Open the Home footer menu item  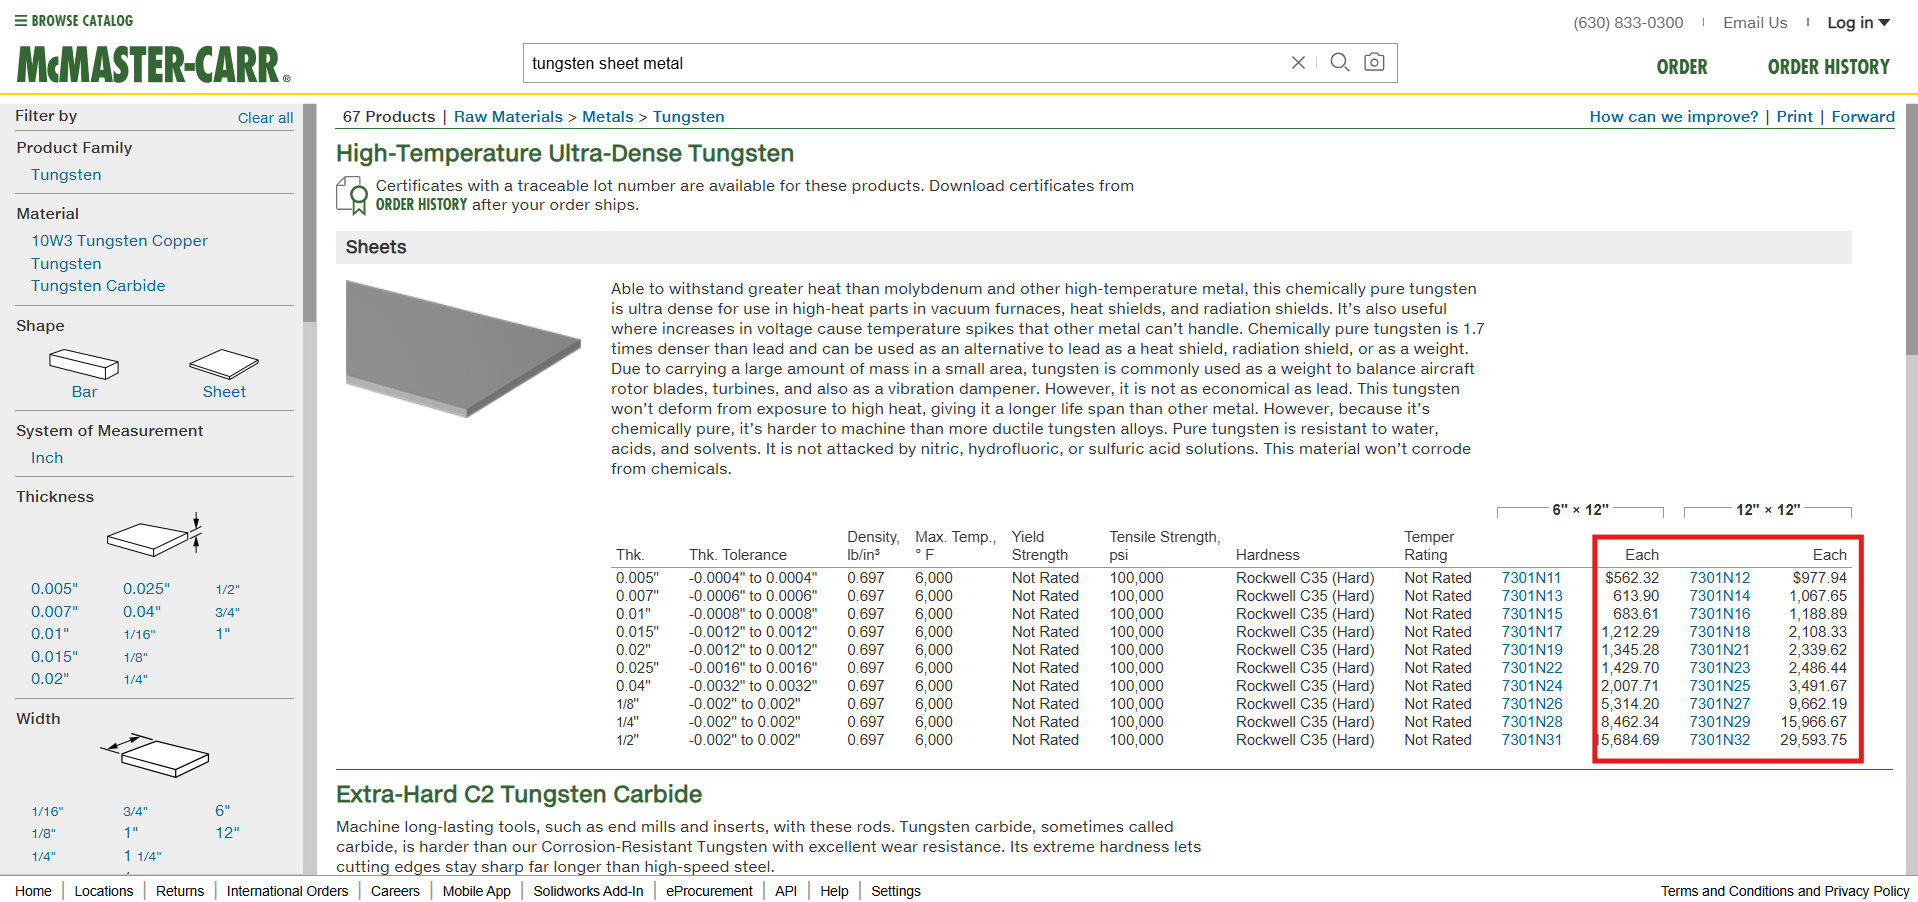pos(33,891)
